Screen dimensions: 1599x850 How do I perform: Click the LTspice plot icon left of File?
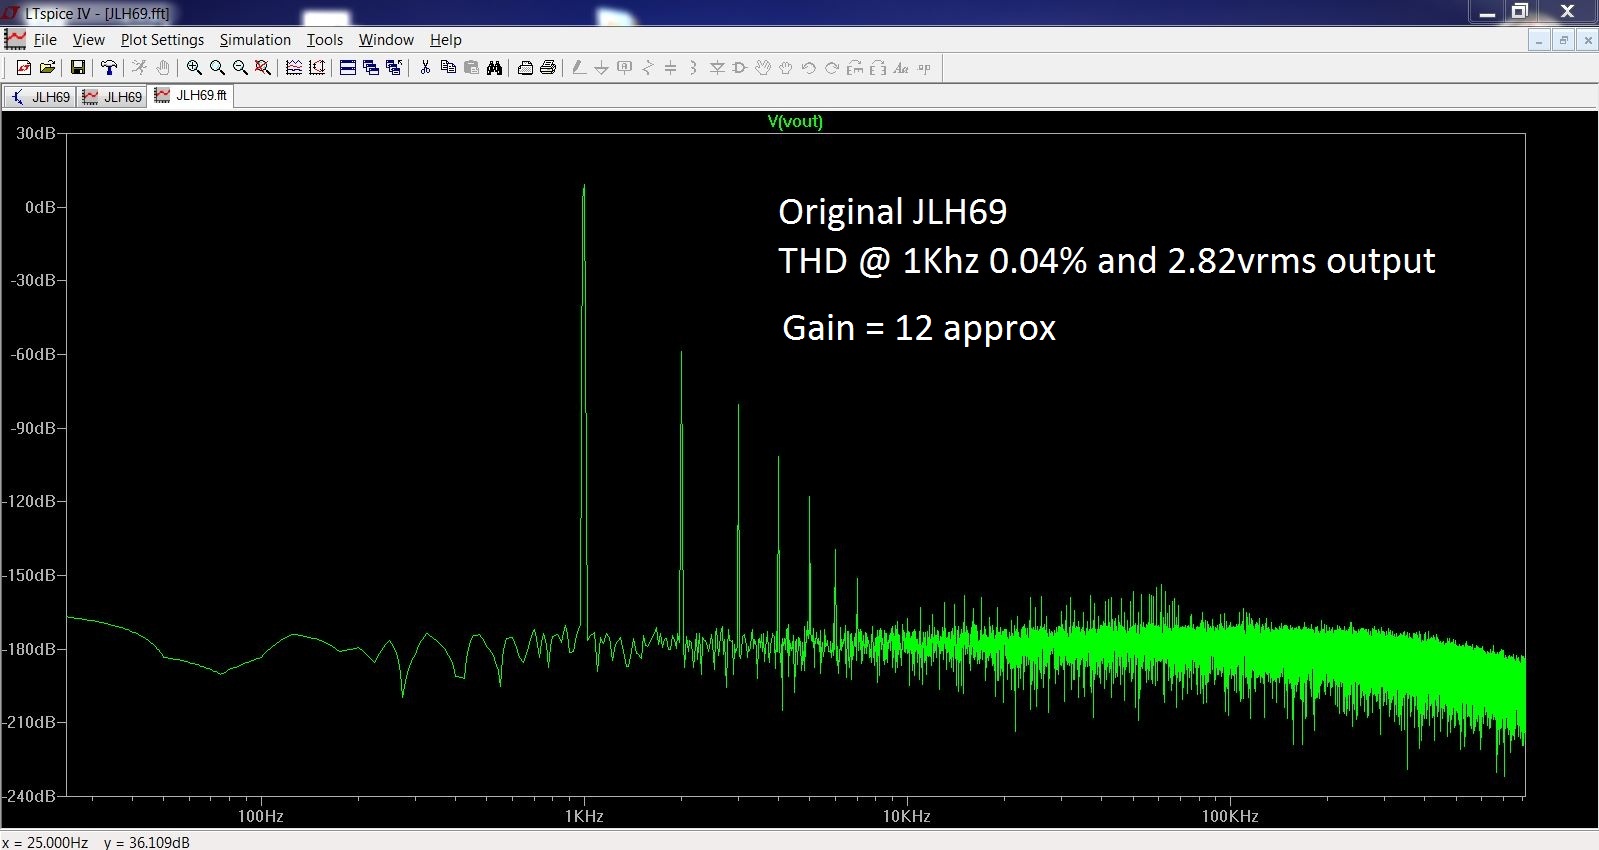[15, 39]
